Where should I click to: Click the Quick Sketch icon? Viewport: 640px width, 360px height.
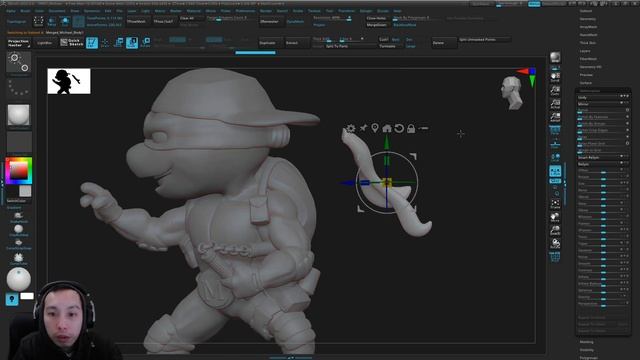[x=72, y=42]
